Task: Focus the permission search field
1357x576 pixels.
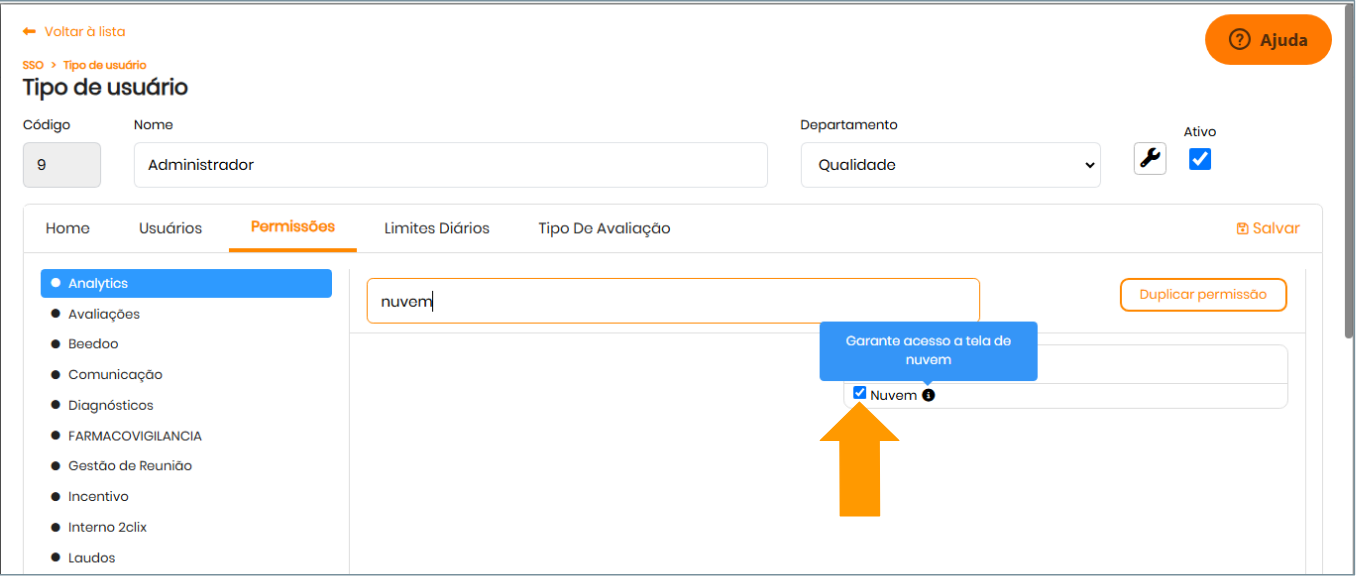Action: (x=672, y=301)
